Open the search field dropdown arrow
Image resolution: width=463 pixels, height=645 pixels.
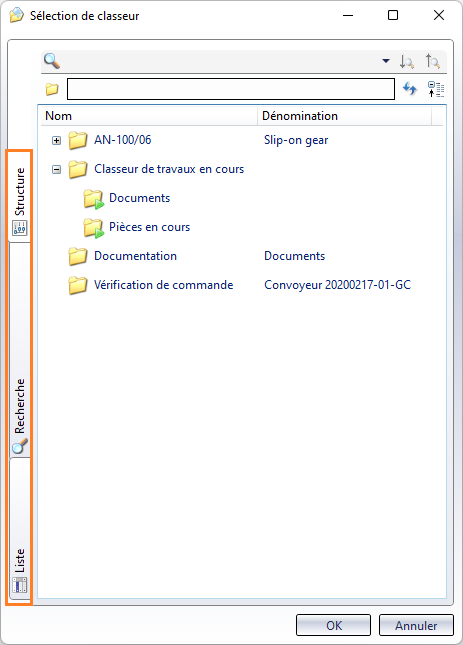click(386, 61)
